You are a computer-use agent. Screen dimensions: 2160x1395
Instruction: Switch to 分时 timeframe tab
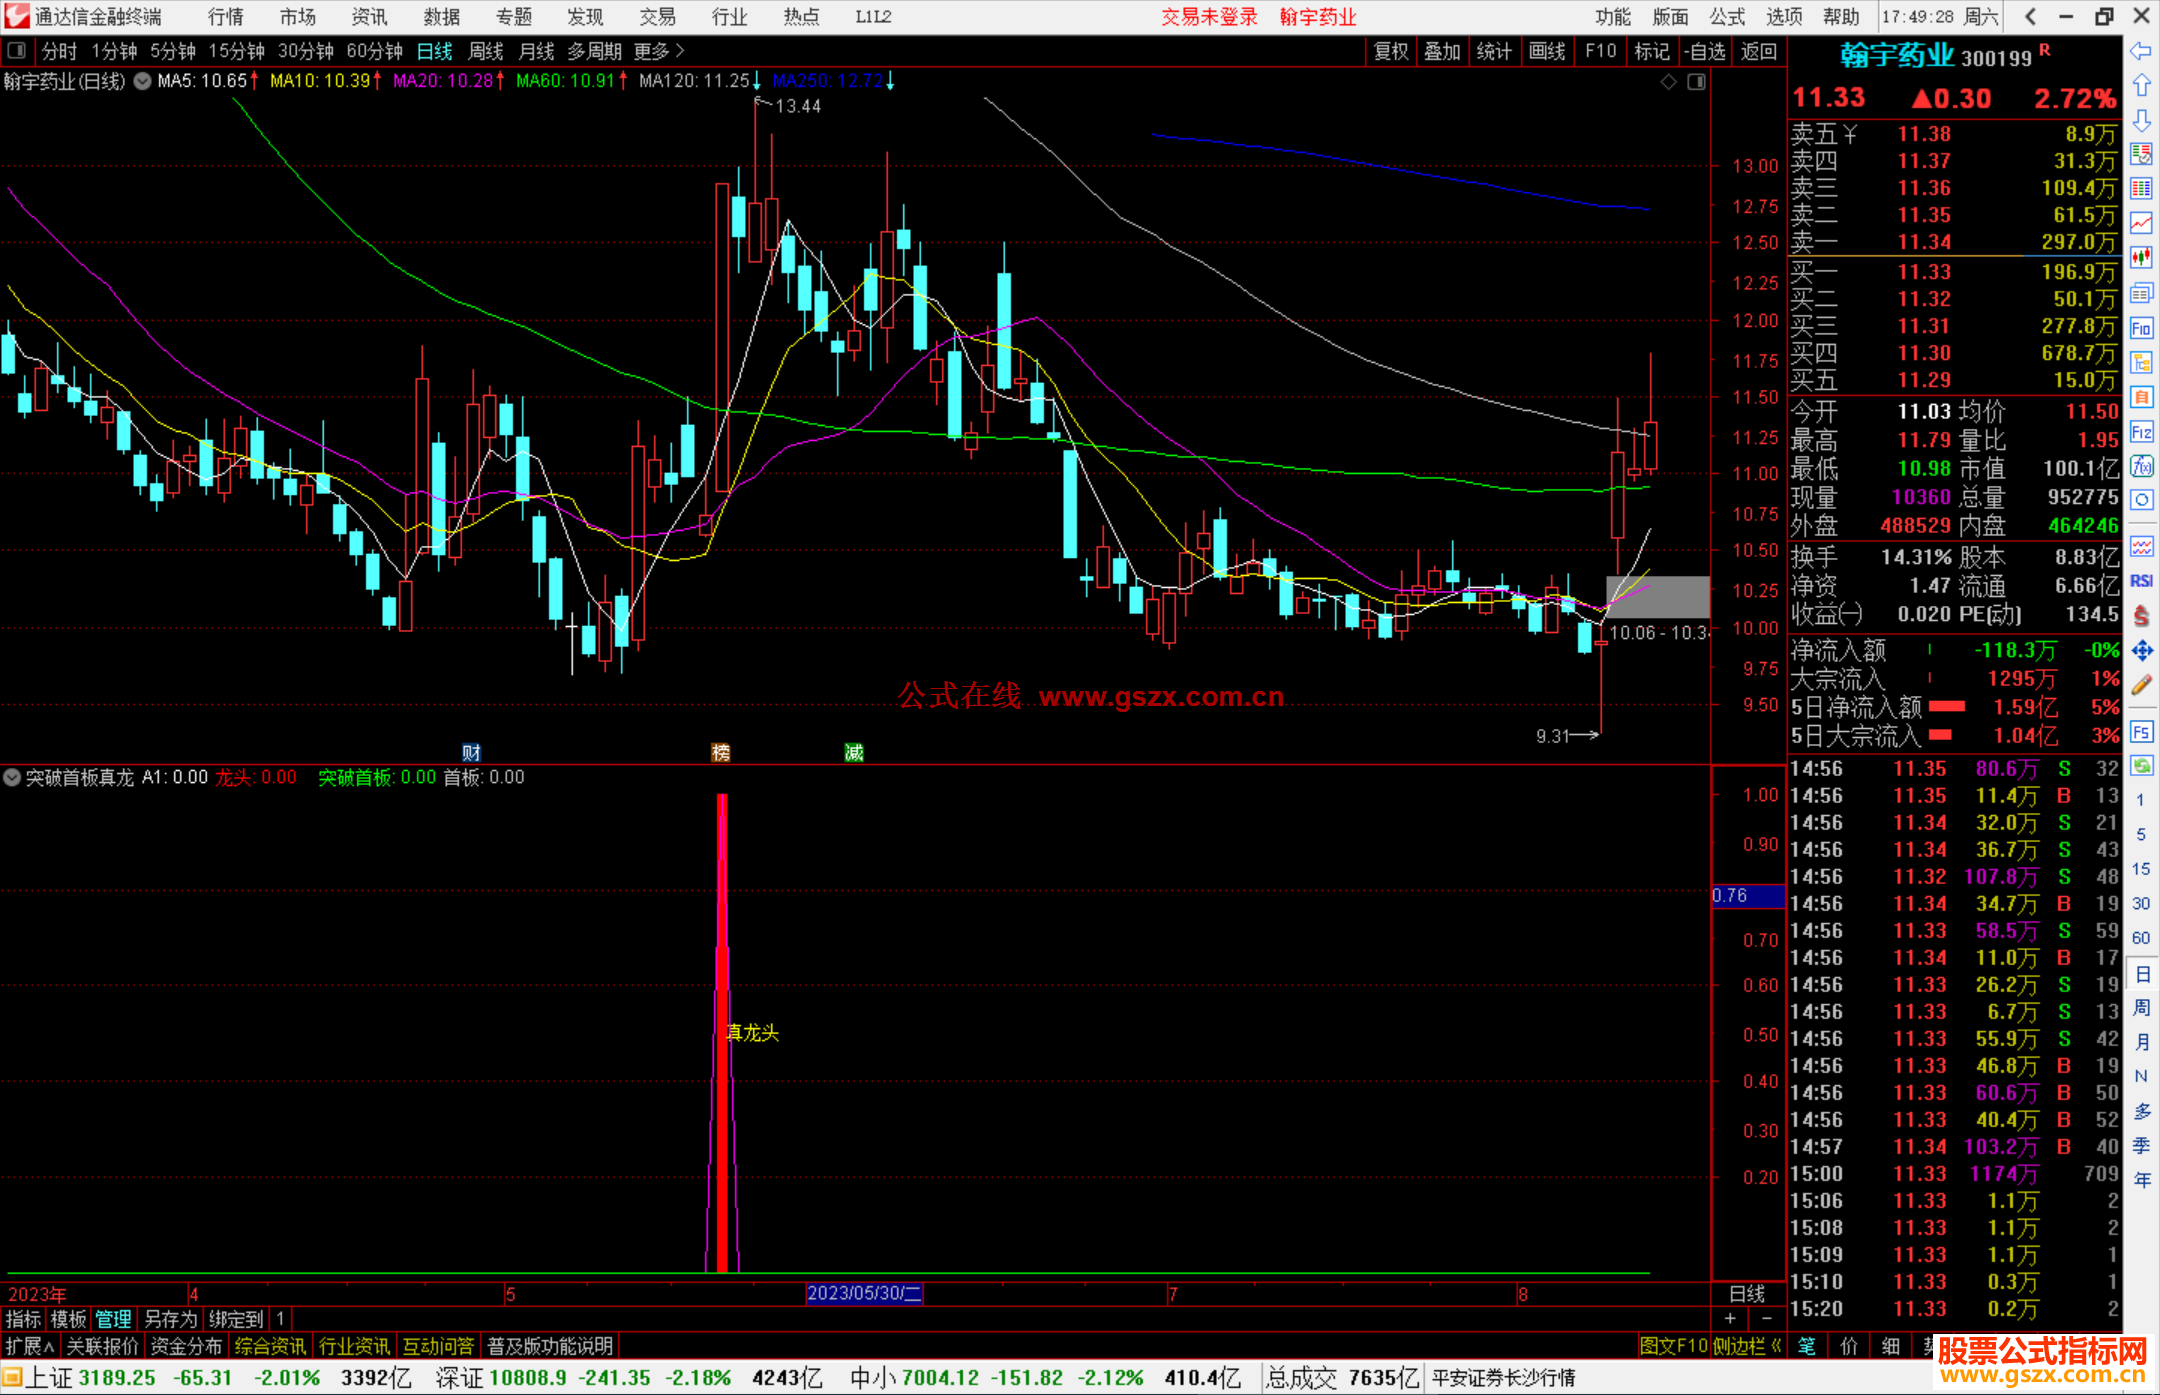click(x=60, y=51)
